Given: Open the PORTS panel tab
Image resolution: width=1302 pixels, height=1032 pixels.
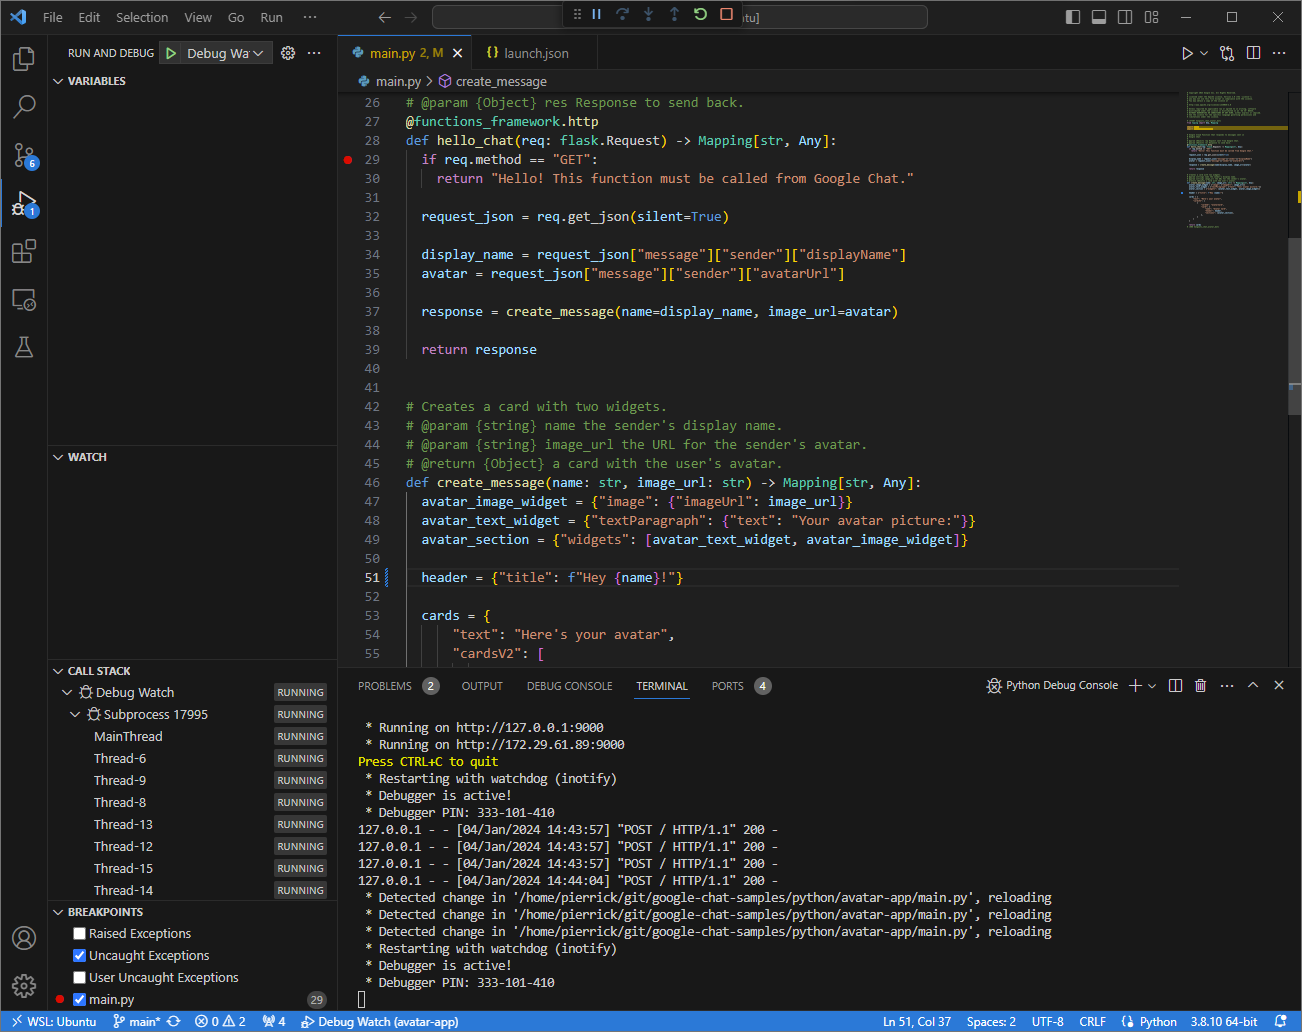Looking at the screenshot, I should click(727, 686).
